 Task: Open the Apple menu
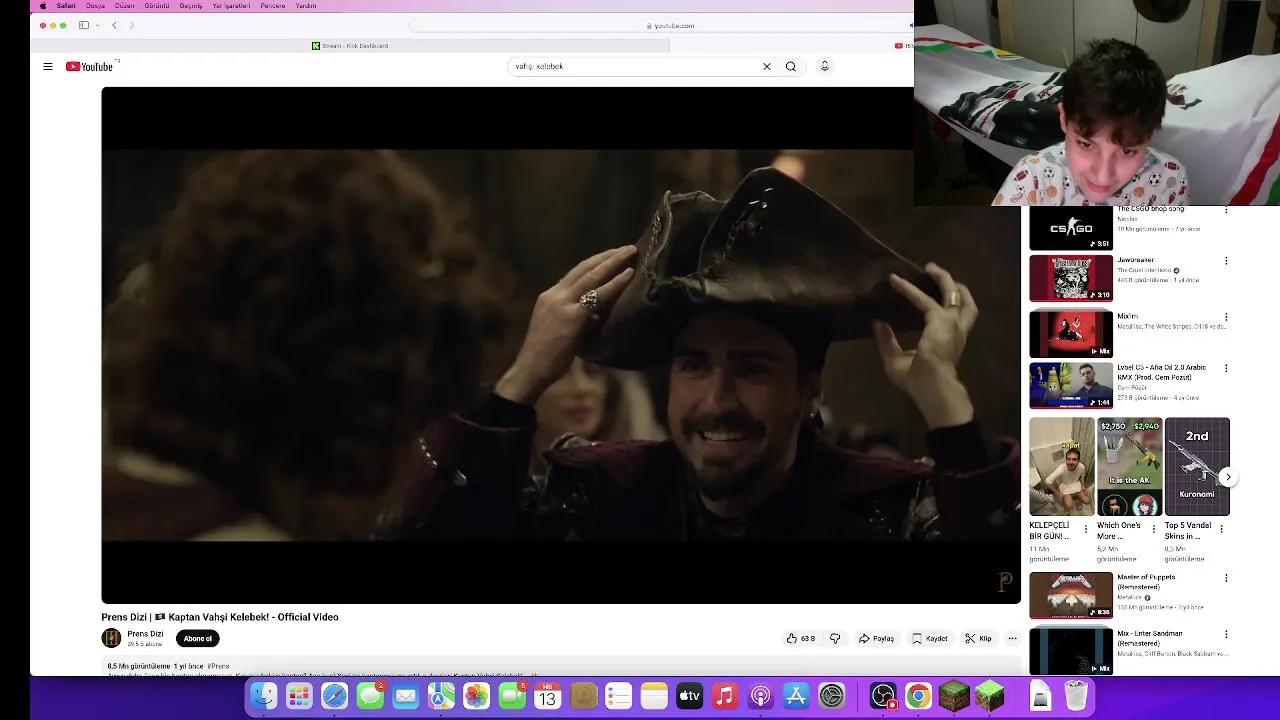coord(42,6)
